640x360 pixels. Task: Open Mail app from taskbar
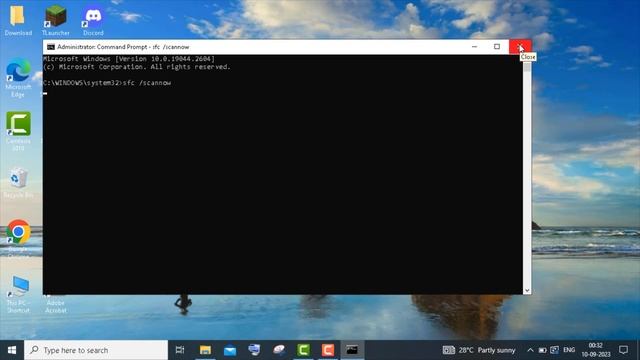(x=230, y=350)
